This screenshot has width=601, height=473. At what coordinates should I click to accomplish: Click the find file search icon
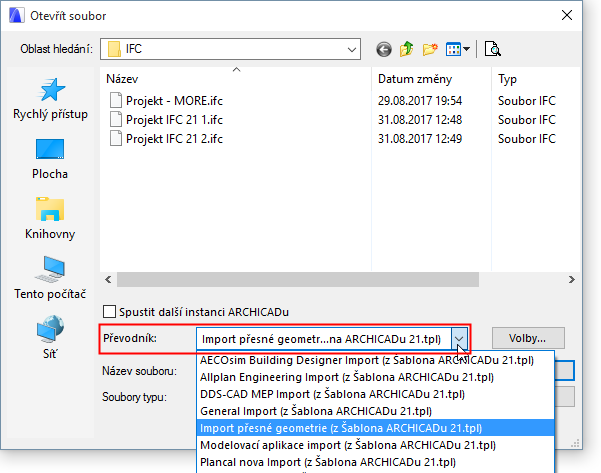(x=493, y=49)
